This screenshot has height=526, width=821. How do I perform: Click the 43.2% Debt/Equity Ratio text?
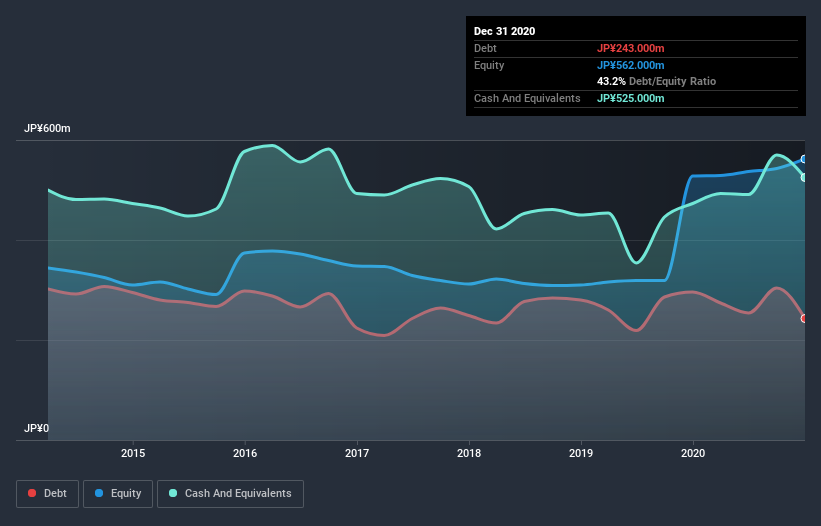(x=656, y=81)
